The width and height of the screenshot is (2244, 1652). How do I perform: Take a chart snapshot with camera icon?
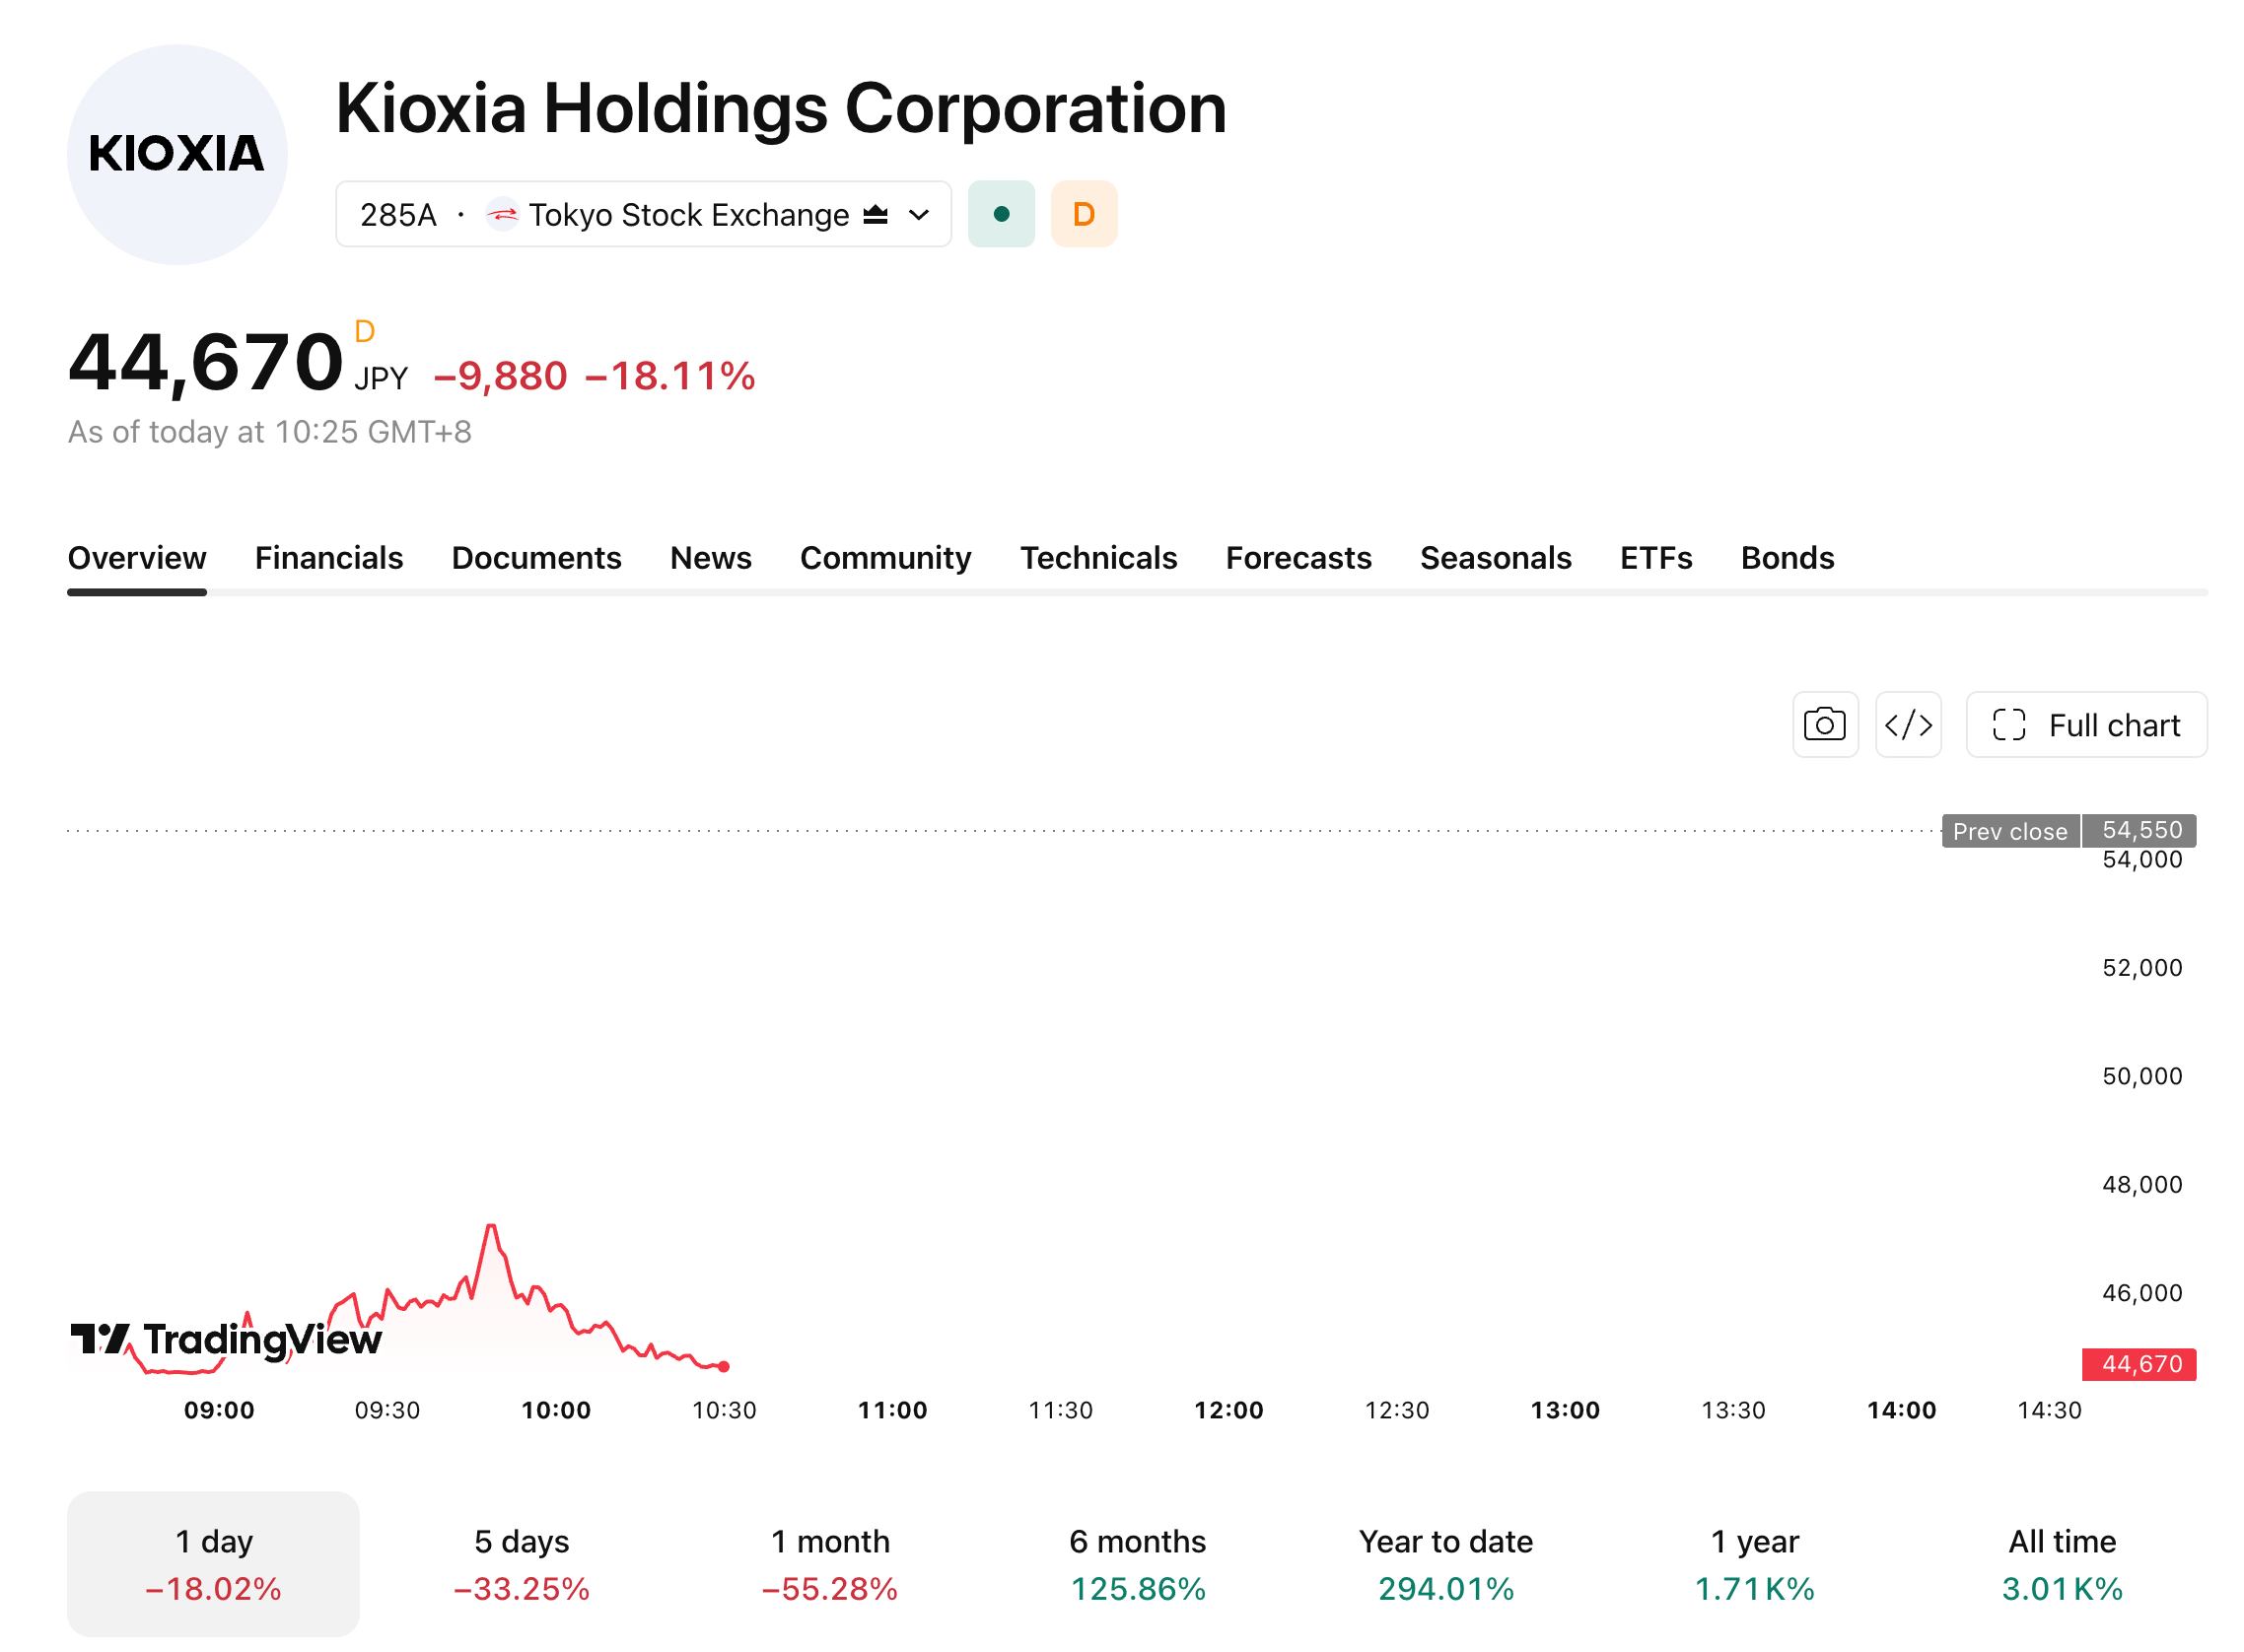[x=1825, y=724]
